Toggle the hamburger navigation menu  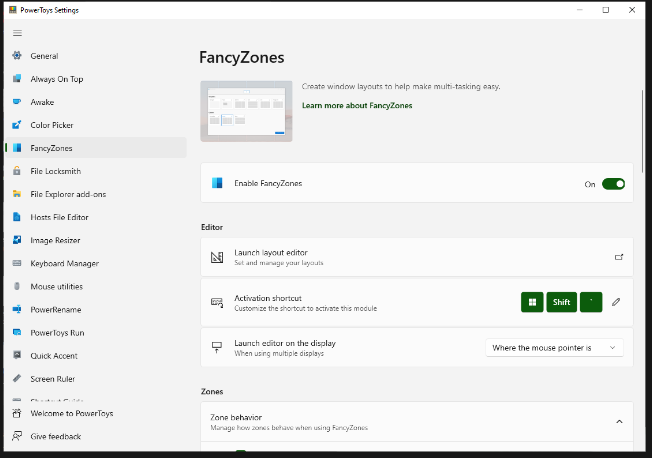17,33
